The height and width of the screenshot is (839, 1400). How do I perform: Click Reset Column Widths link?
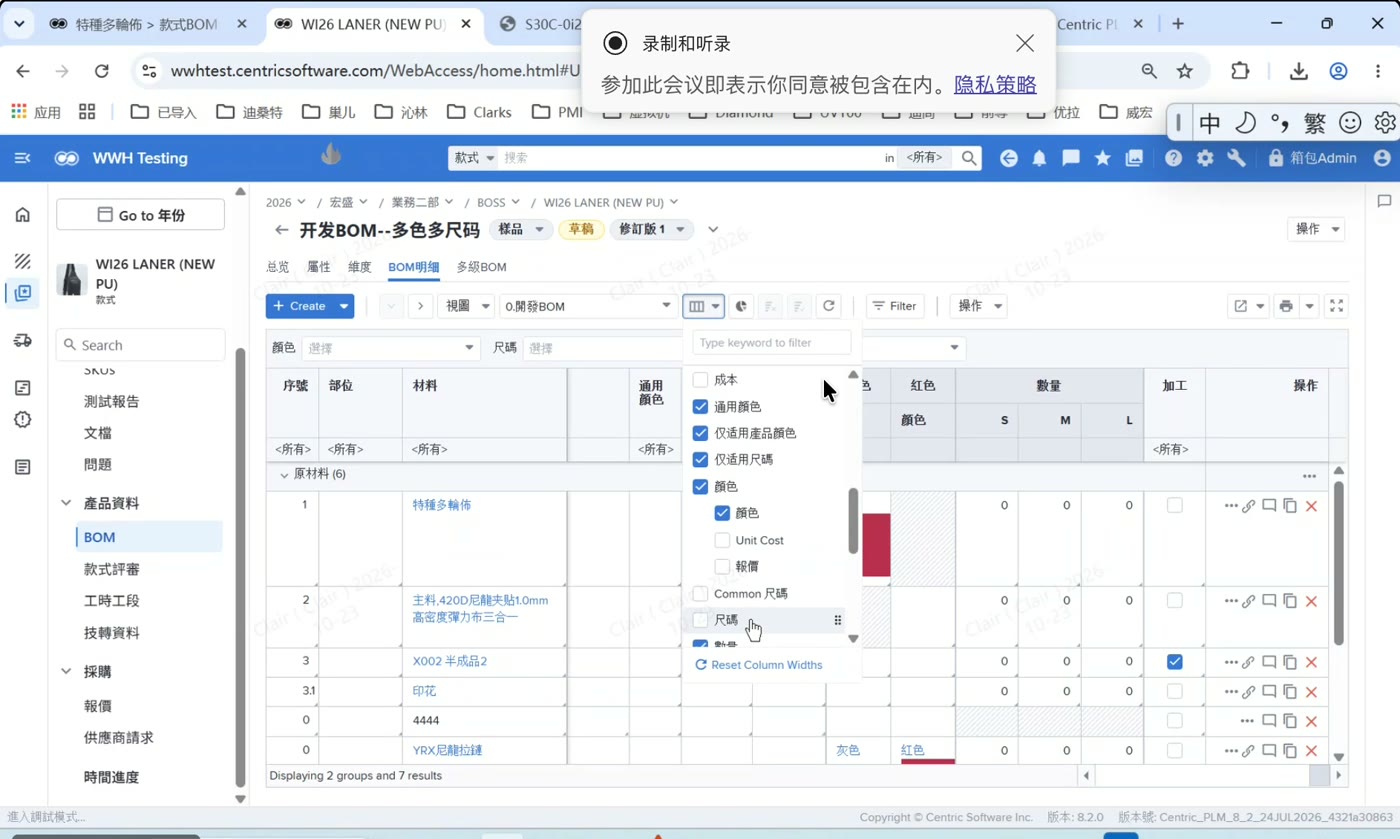click(759, 665)
